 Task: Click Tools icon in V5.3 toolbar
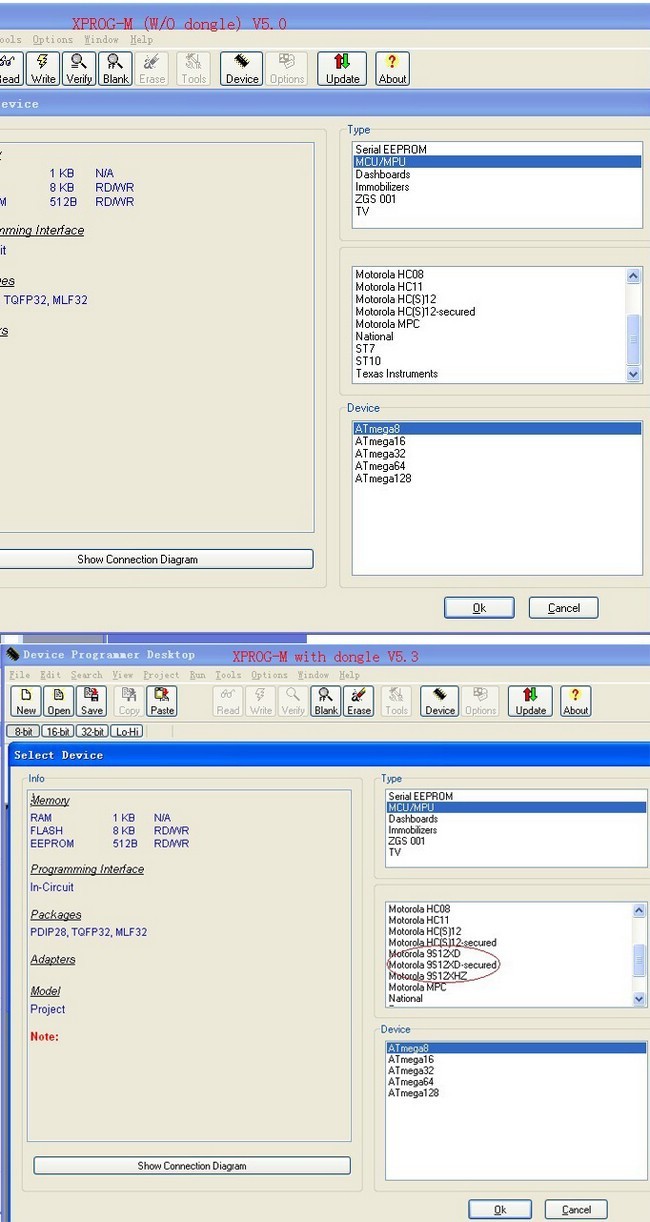pos(396,701)
